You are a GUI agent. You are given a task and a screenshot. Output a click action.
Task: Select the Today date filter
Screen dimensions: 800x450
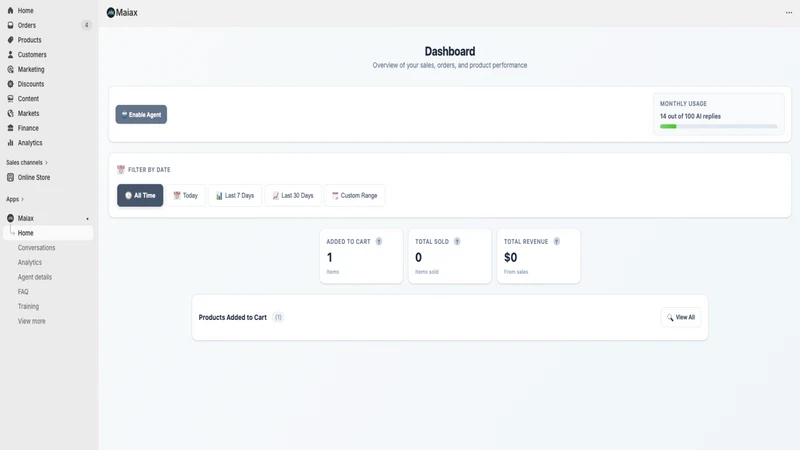[186, 195]
